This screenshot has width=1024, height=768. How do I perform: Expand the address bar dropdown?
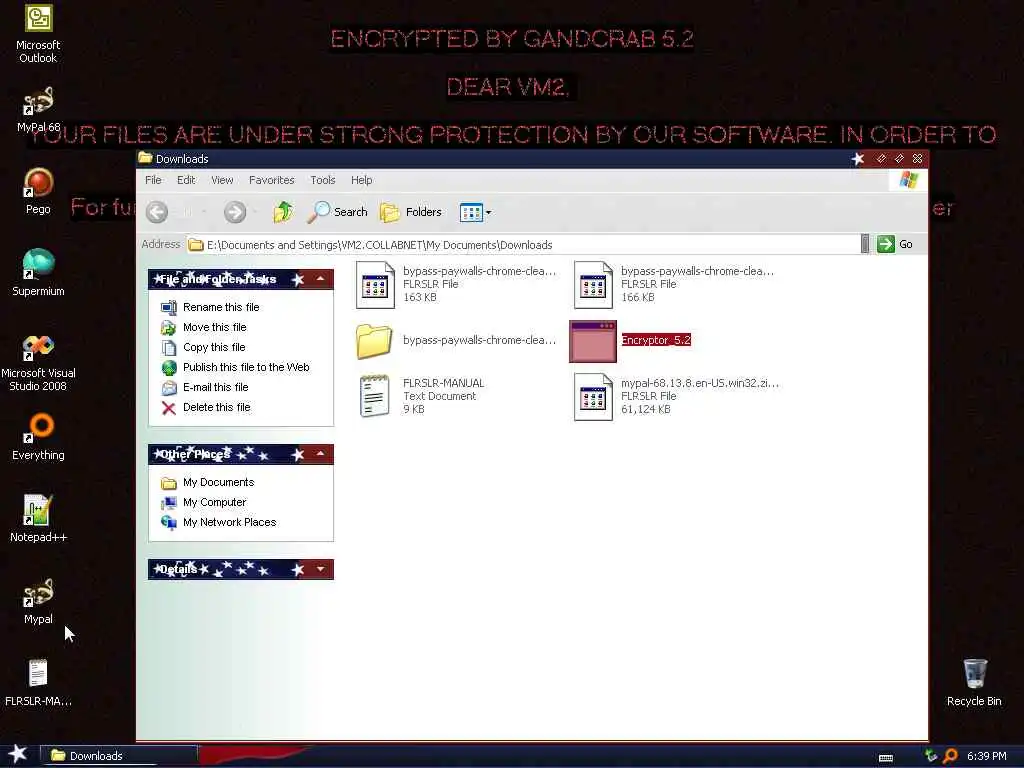click(865, 244)
